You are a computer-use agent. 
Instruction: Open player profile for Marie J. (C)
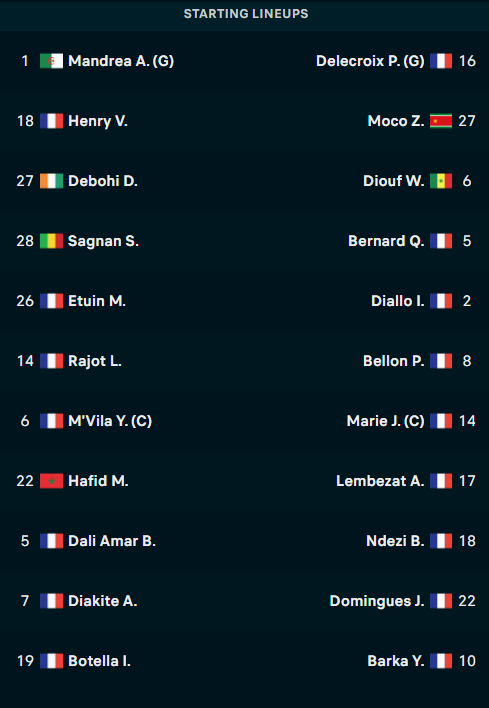coord(385,421)
